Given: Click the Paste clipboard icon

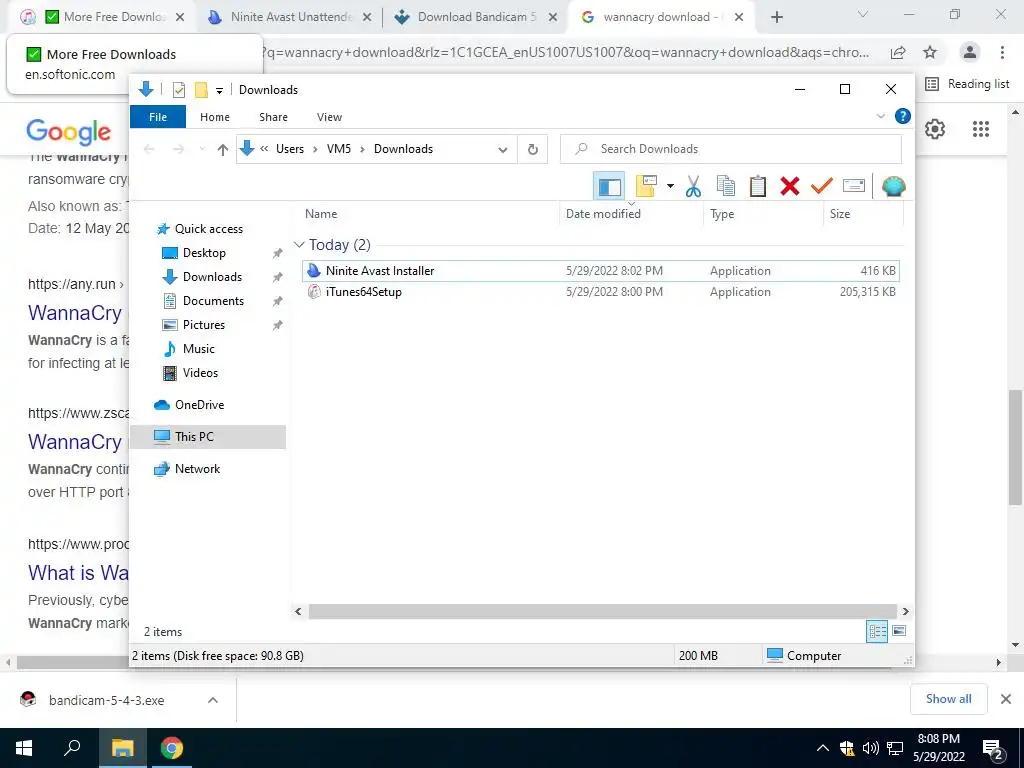Looking at the screenshot, I should tap(758, 186).
